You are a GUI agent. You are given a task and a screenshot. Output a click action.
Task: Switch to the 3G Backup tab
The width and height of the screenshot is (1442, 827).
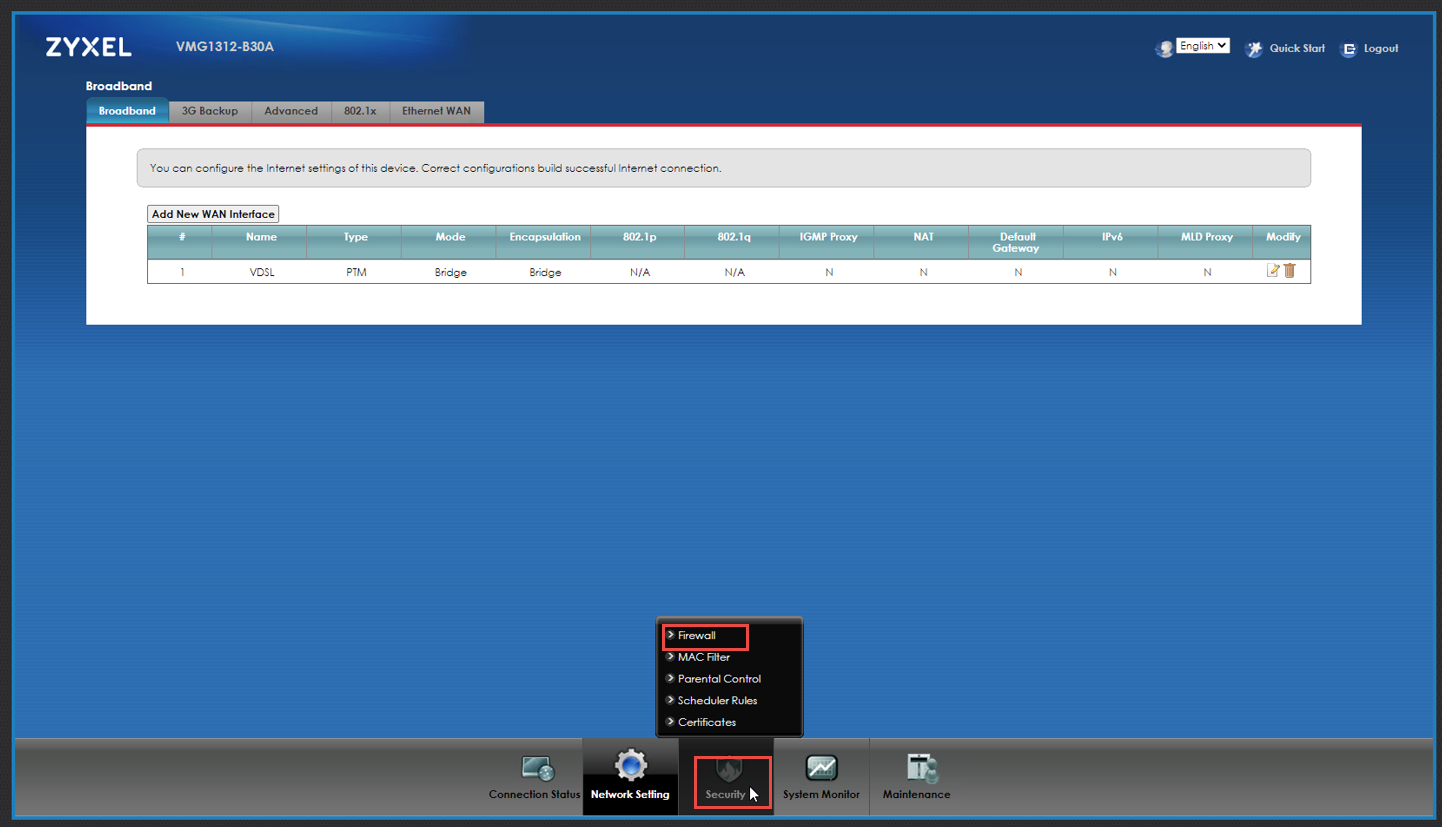(x=210, y=111)
